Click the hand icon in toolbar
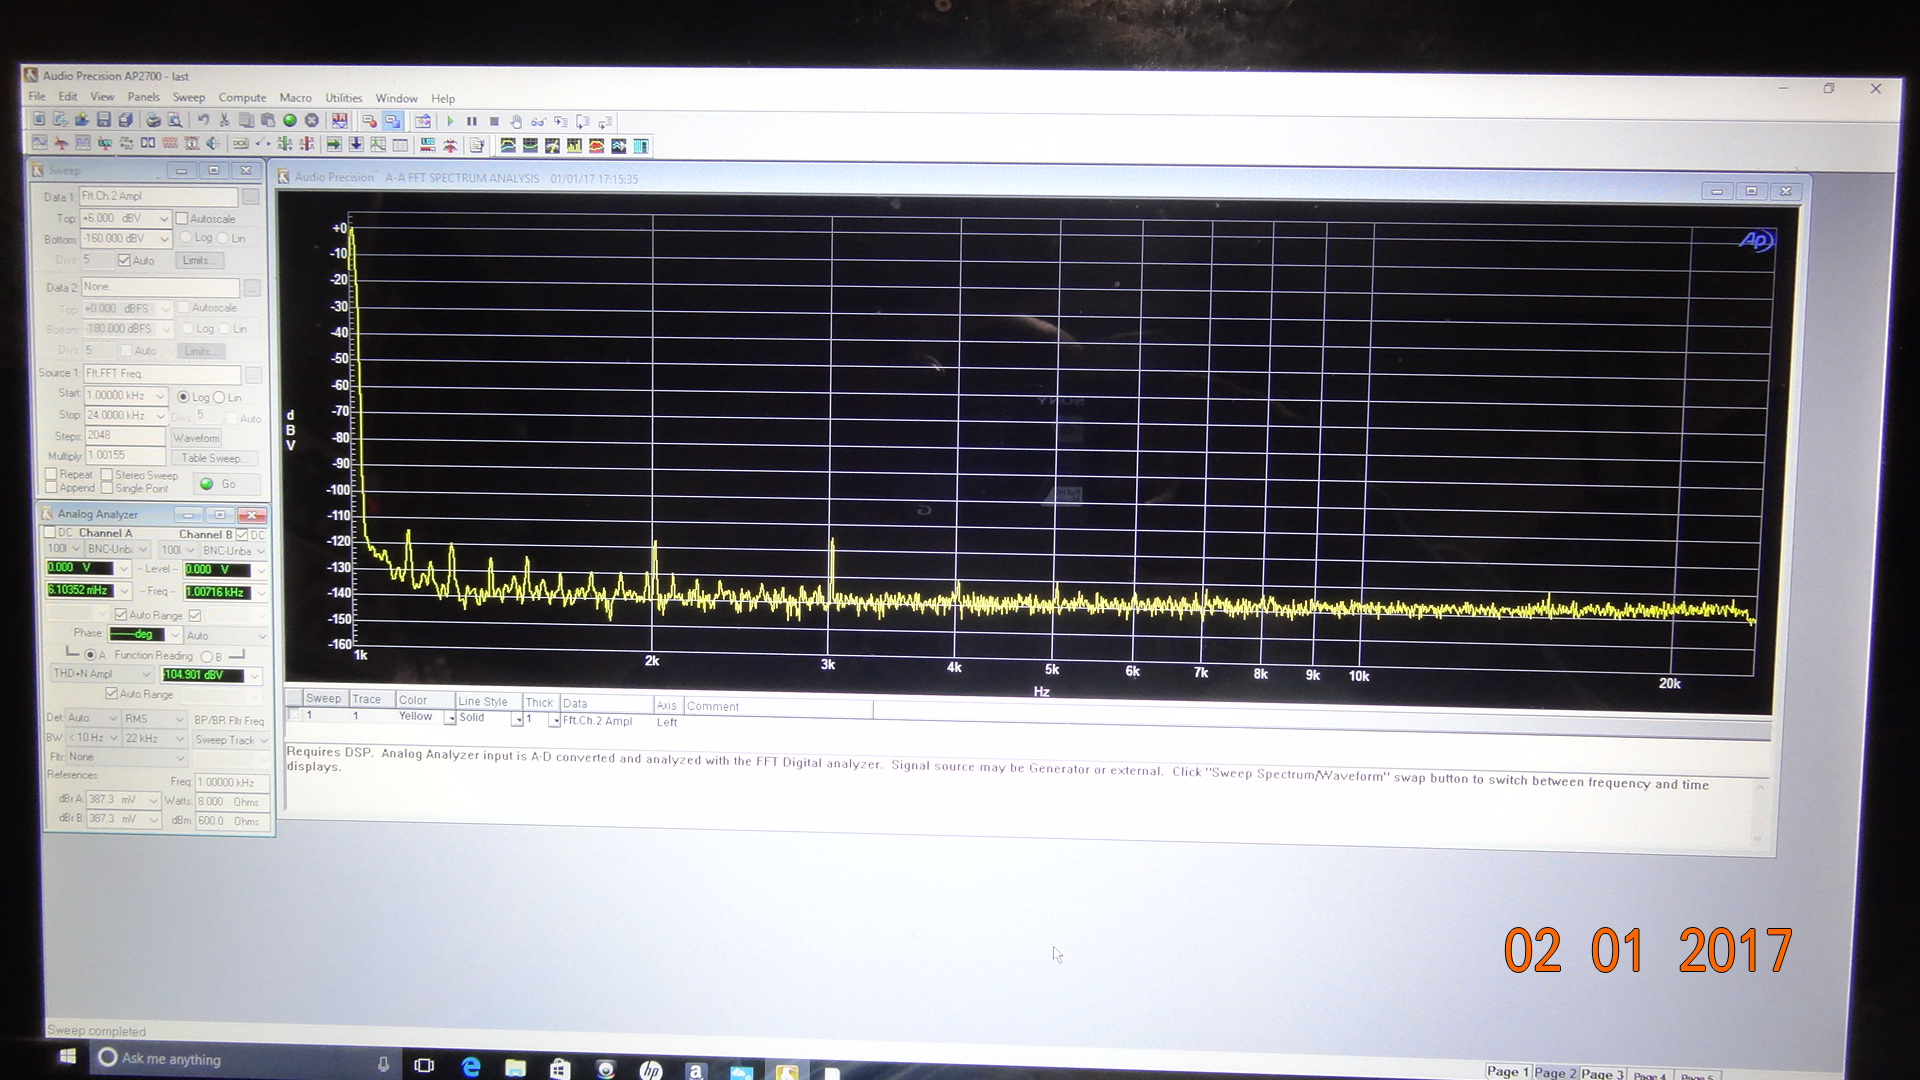This screenshot has width=1920, height=1080. click(x=516, y=121)
